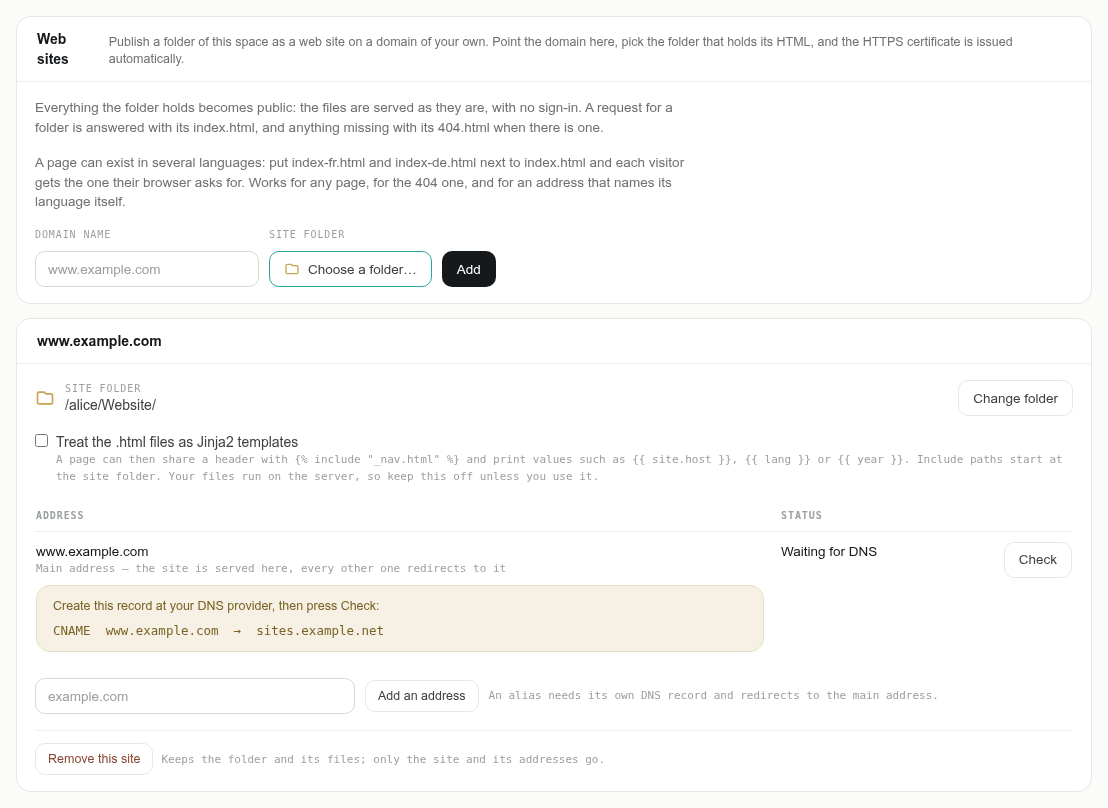Click www.example.com in the address row
The image size is (1108, 808).
(92, 552)
